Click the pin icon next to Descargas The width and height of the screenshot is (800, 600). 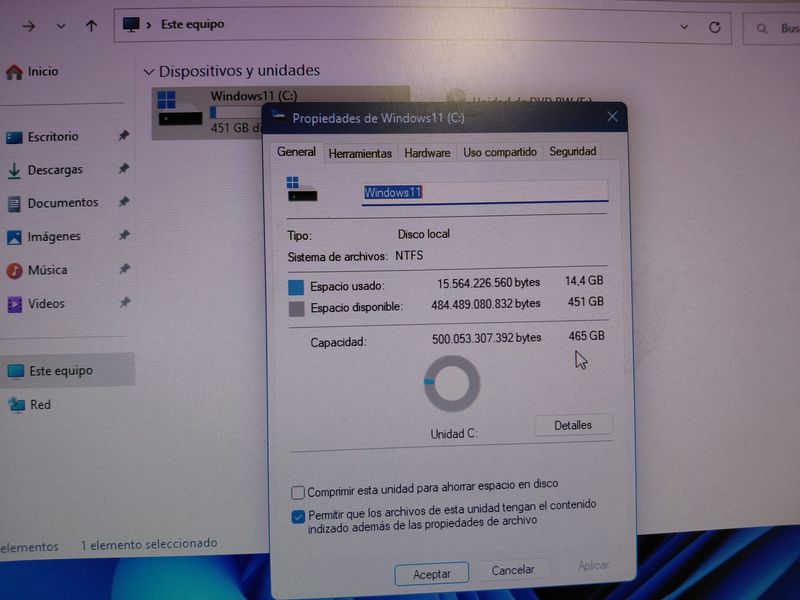pos(123,168)
